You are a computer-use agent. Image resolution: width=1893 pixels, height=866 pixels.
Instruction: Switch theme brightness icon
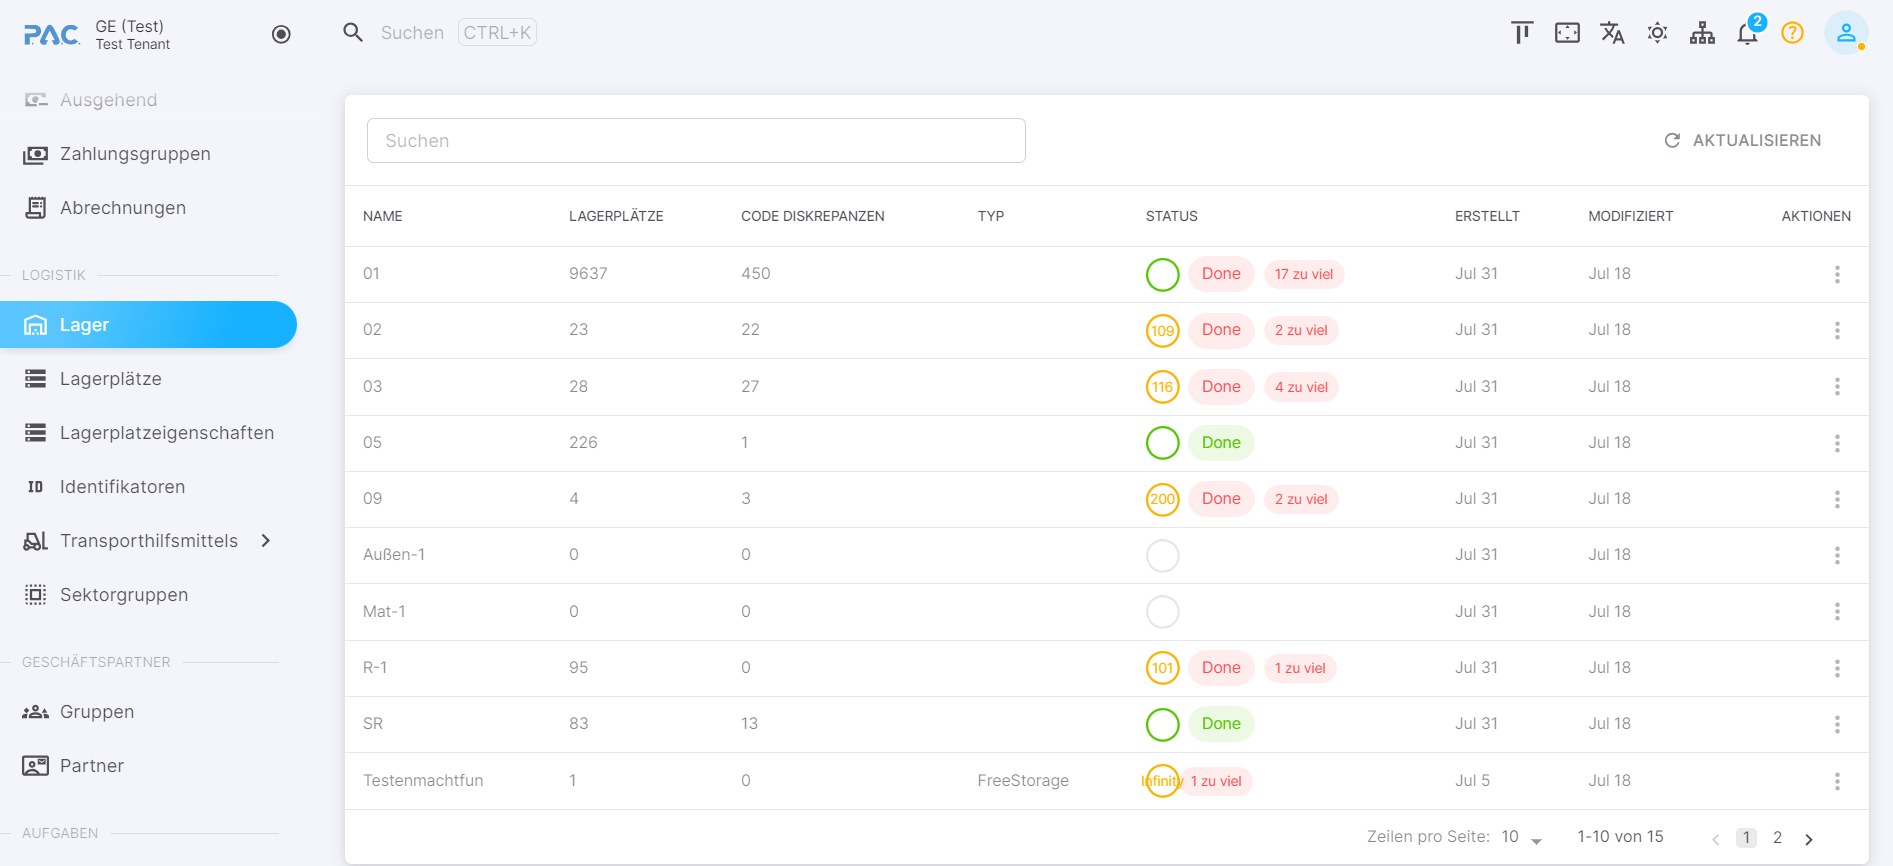(1657, 33)
